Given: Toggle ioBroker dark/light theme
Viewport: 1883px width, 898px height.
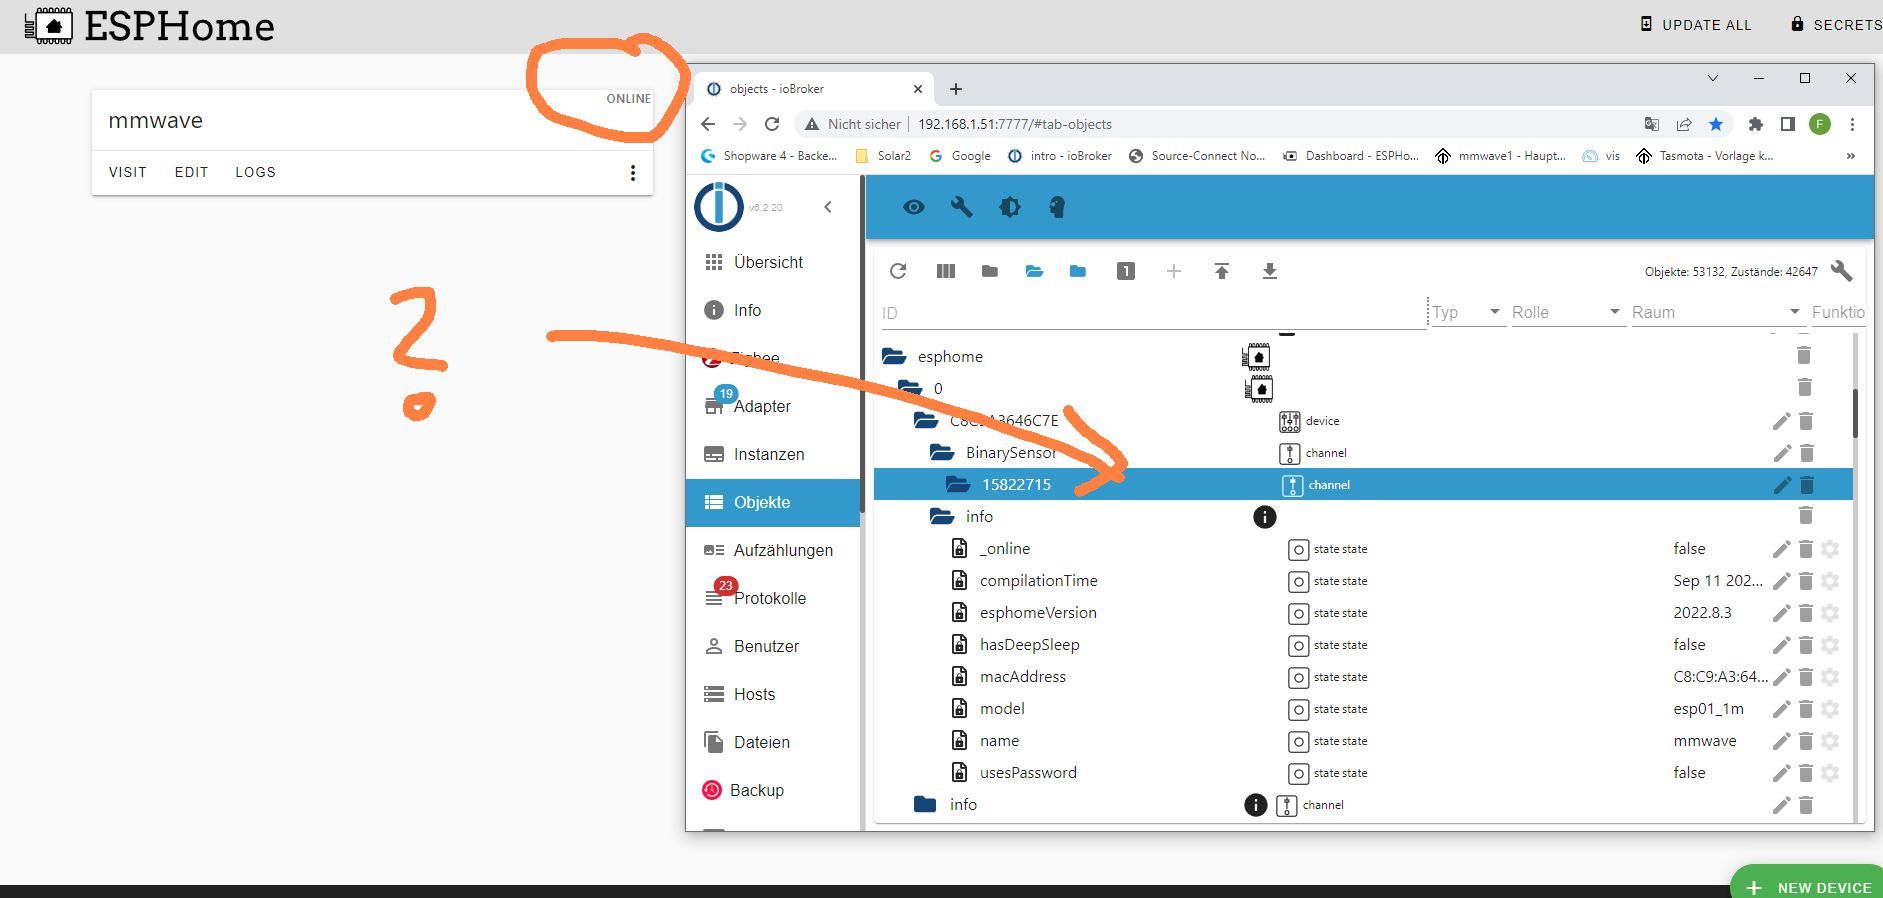Looking at the screenshot, I should click(1009, 207).
